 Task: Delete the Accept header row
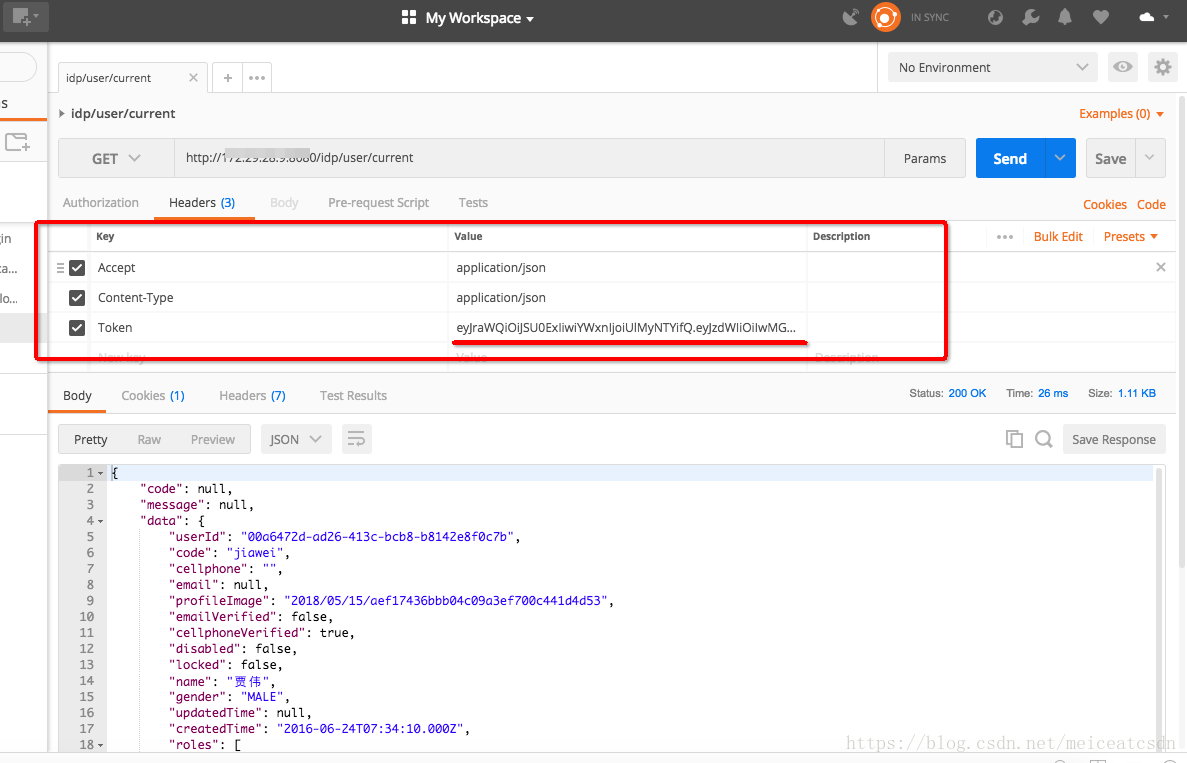[x=1161, y=267]
